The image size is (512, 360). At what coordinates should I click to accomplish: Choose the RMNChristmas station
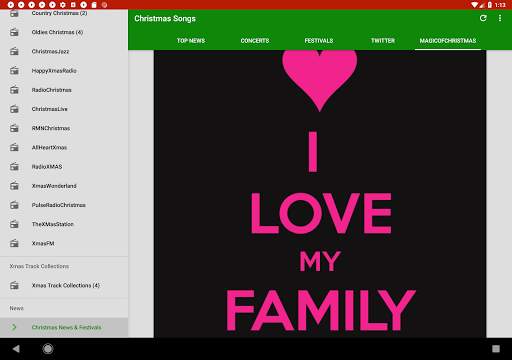pos(64,128)
